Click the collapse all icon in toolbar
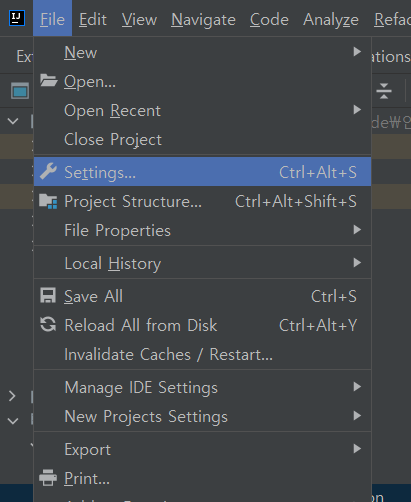 (x=384, y=91)
